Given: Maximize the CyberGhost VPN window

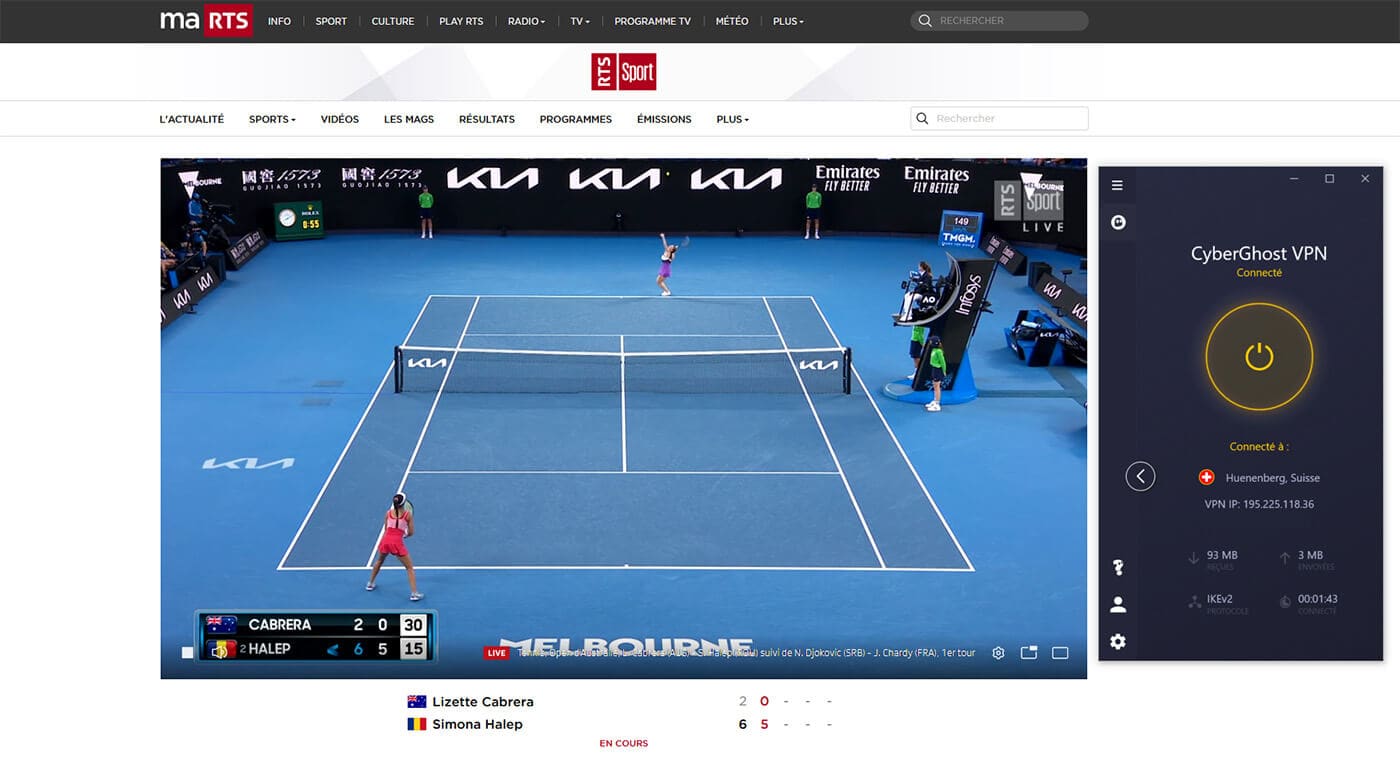Looking at the screenshot, I should [x=1329, y=179].
